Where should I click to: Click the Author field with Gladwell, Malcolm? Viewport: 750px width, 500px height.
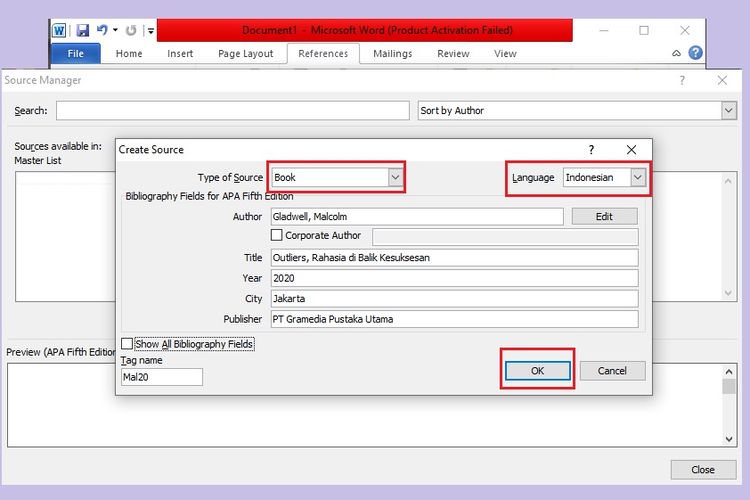coord(417,217)
